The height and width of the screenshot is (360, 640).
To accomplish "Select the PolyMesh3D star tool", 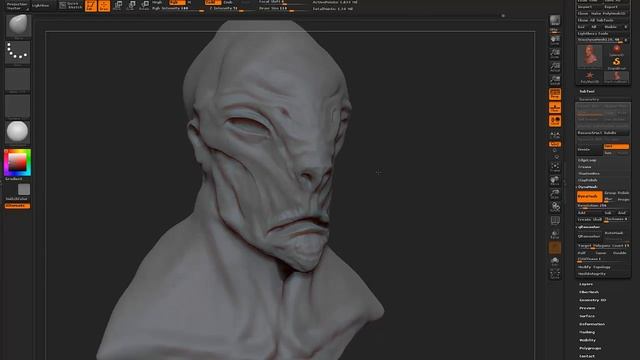I will coord(589,77).
